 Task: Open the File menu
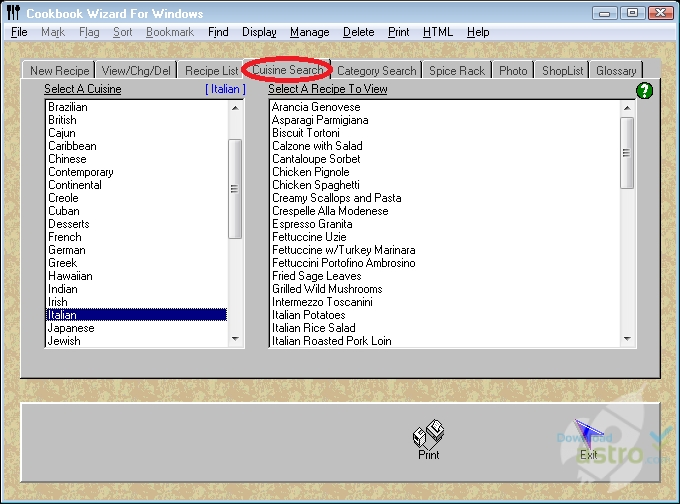pyautogui.click(x=19, y=32)
